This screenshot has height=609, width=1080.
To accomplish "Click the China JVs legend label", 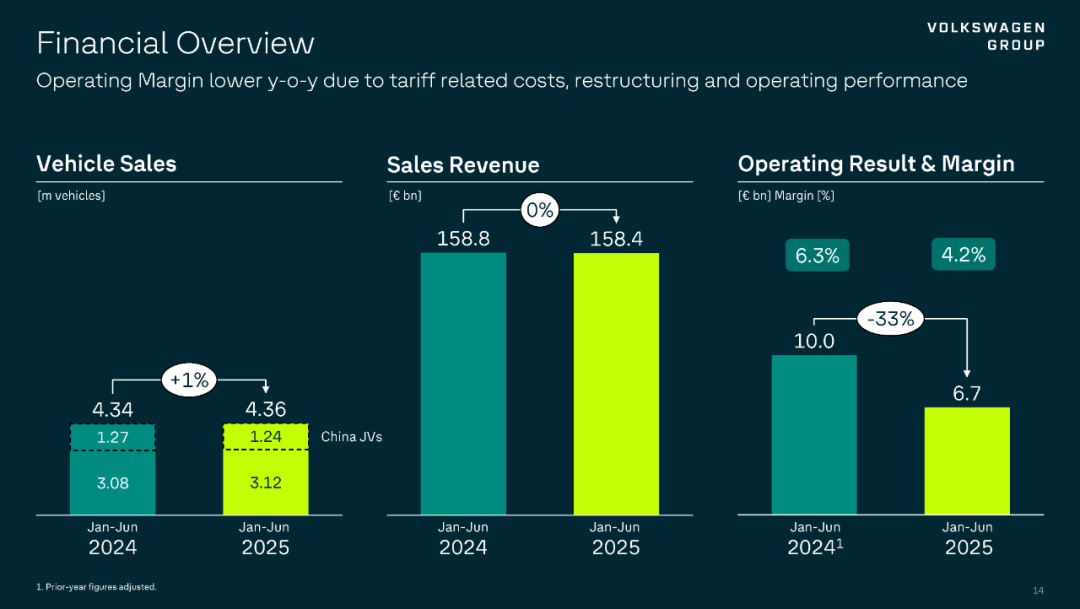I will [351, 437].
